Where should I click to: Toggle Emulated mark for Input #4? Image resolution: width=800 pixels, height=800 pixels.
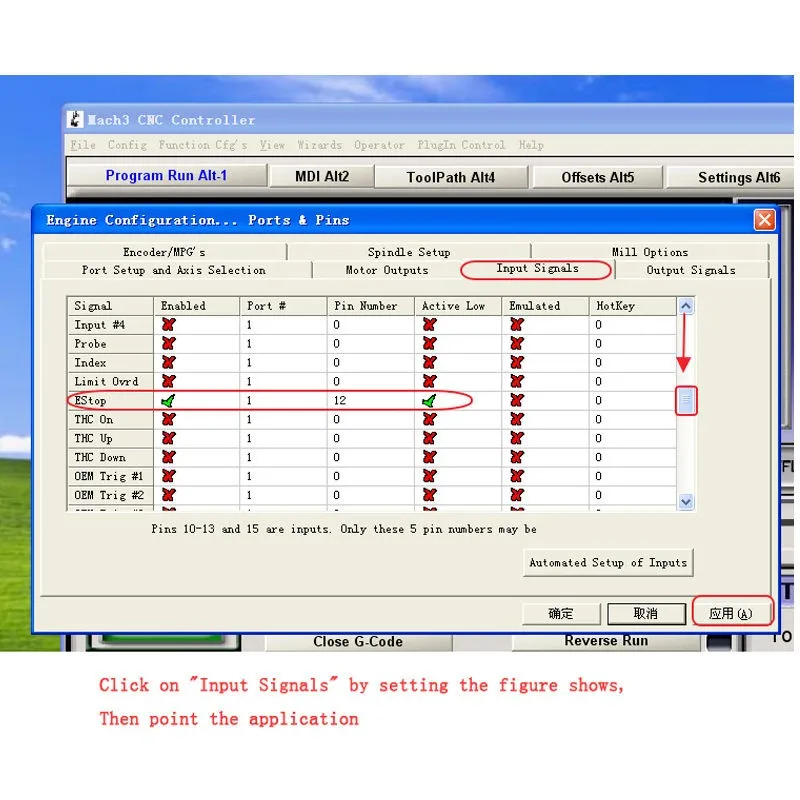tap(517, 324)
